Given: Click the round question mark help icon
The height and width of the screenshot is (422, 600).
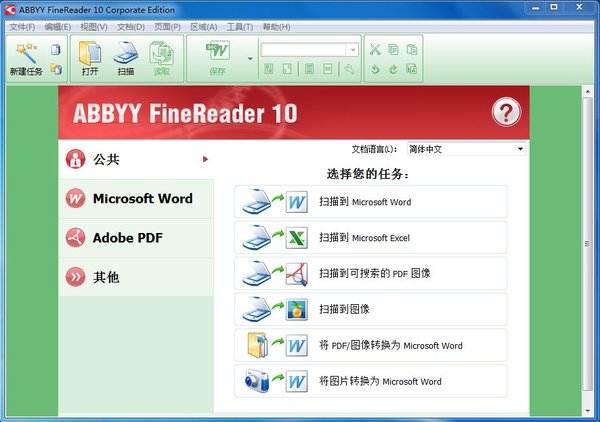Looking at the screenshot, I should point(506,112).
